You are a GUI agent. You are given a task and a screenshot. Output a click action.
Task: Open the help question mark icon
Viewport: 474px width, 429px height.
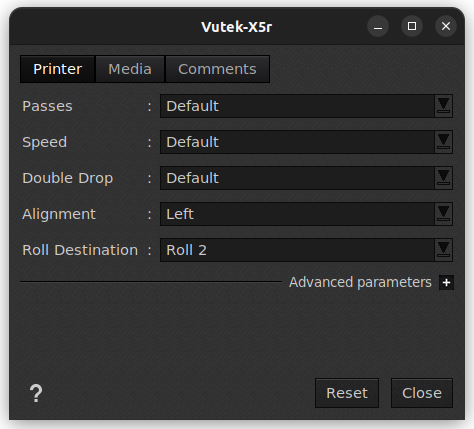tap(36, 393)
